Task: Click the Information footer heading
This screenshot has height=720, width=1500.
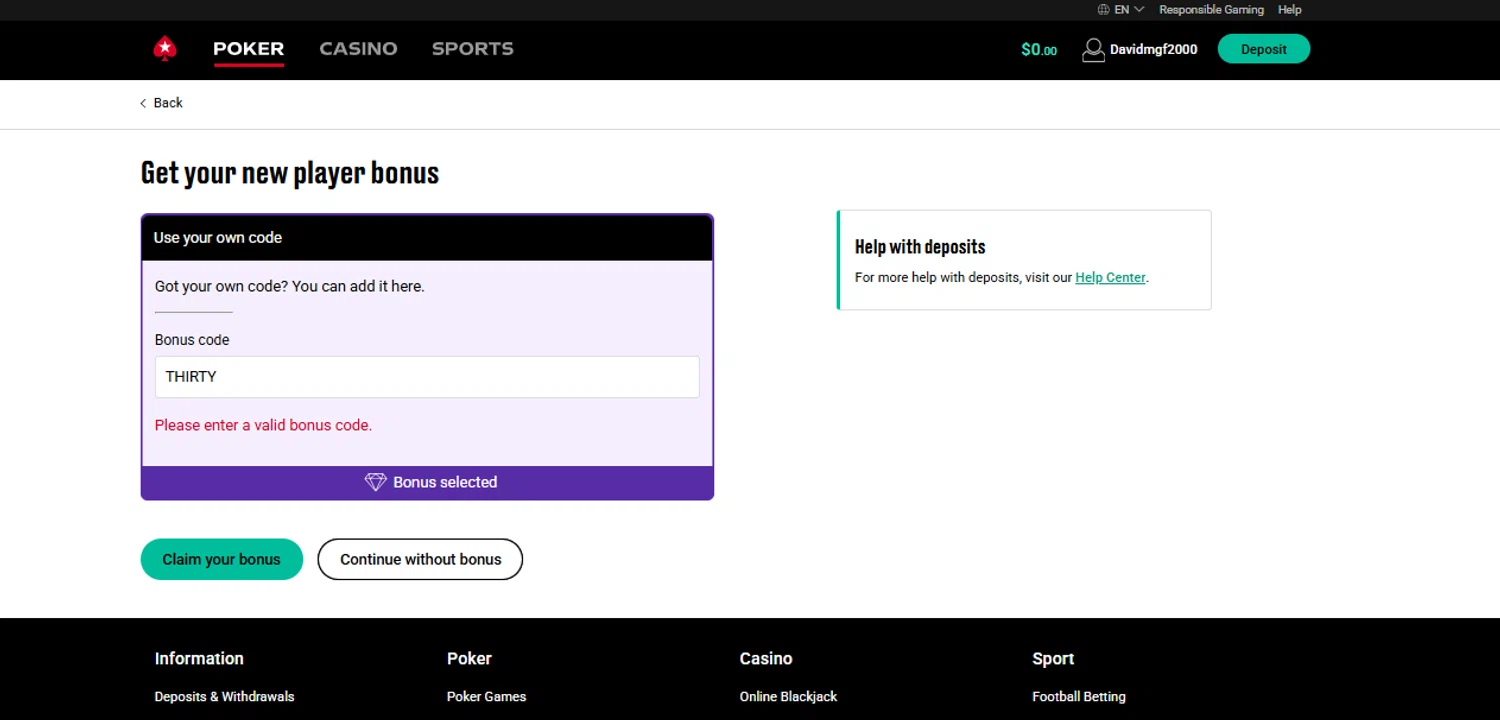Action: pos(199,659)
